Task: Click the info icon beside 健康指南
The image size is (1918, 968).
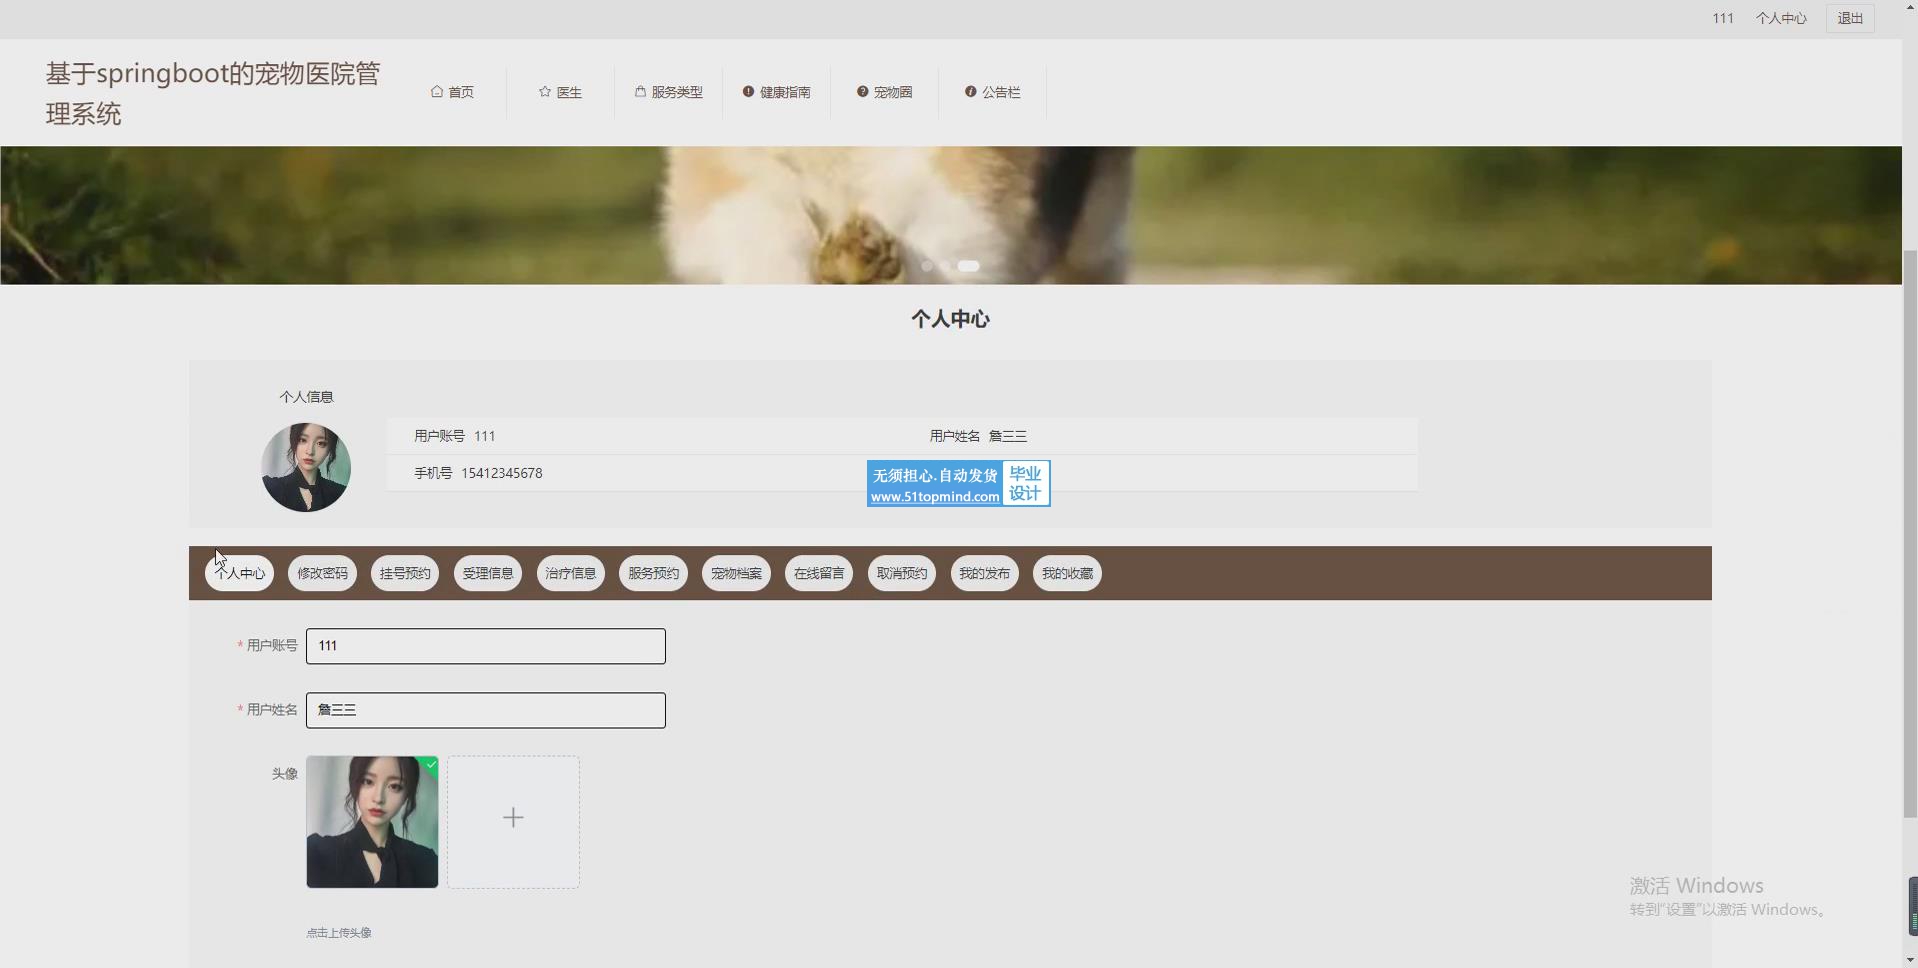Action: (x=748, y=92)
